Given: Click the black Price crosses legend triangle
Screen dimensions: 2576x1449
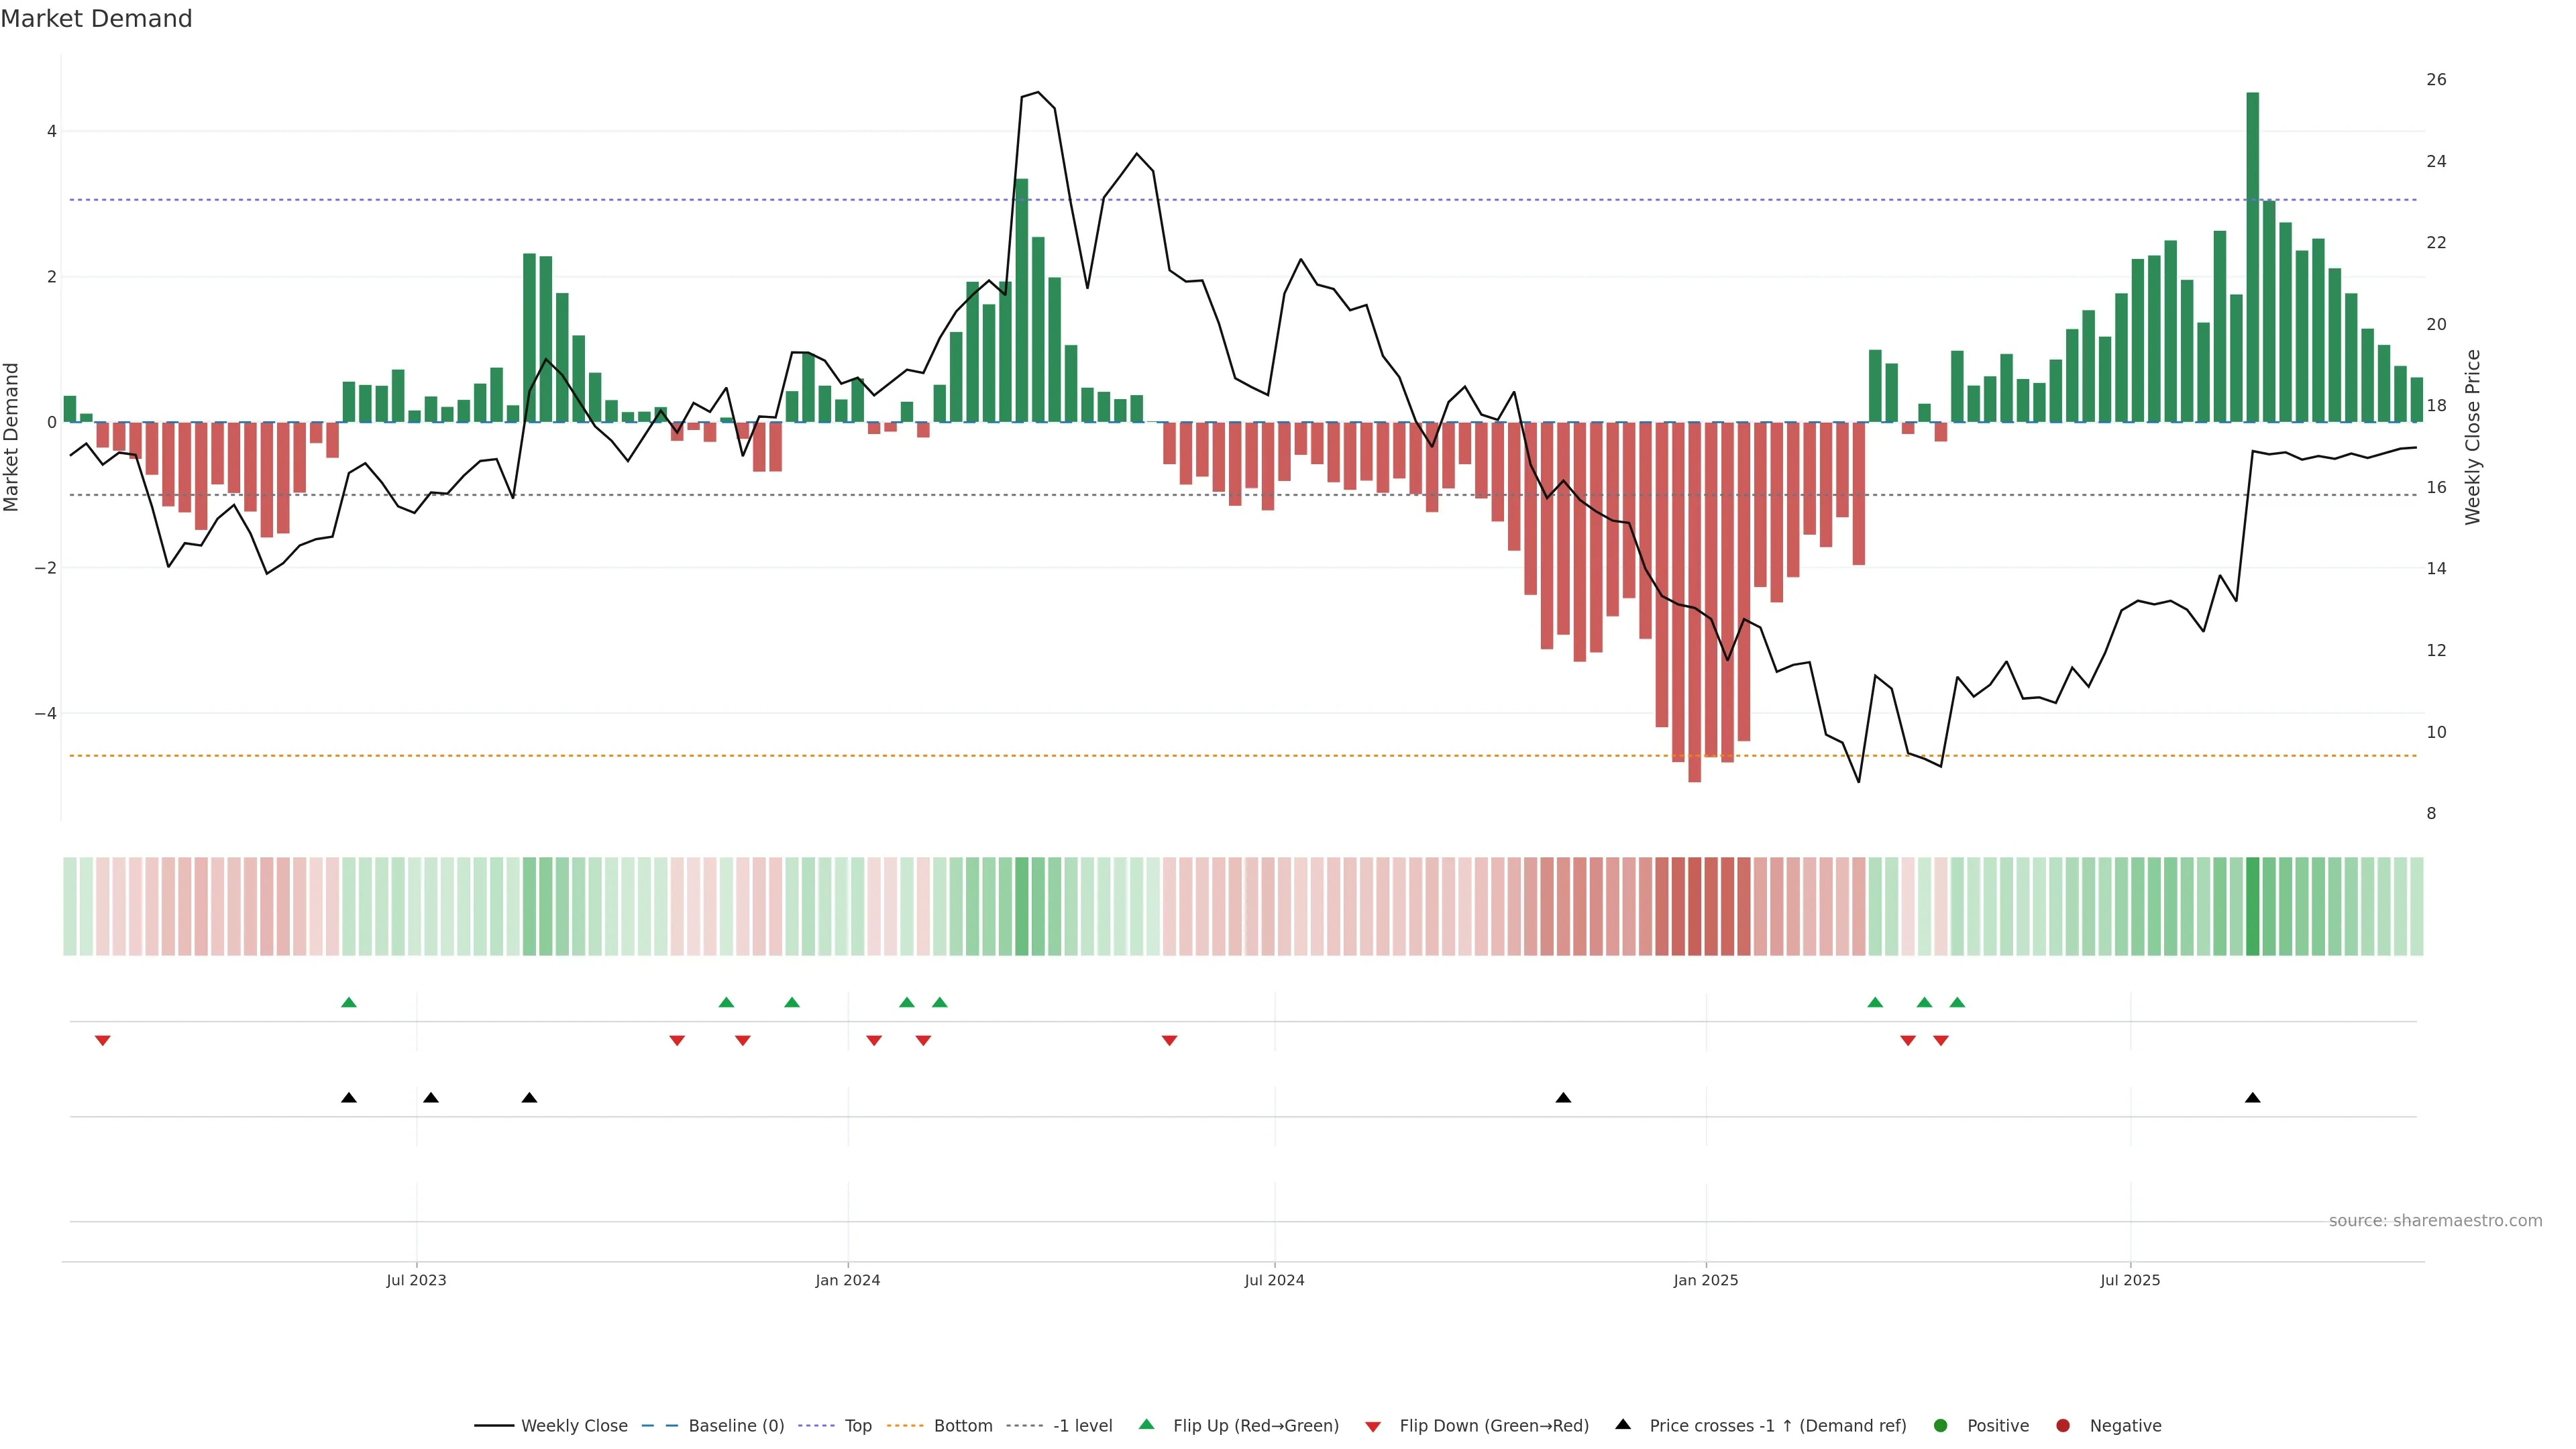Looking at the screenshot, I should pyautogui.click(x=1623, y=1425).
